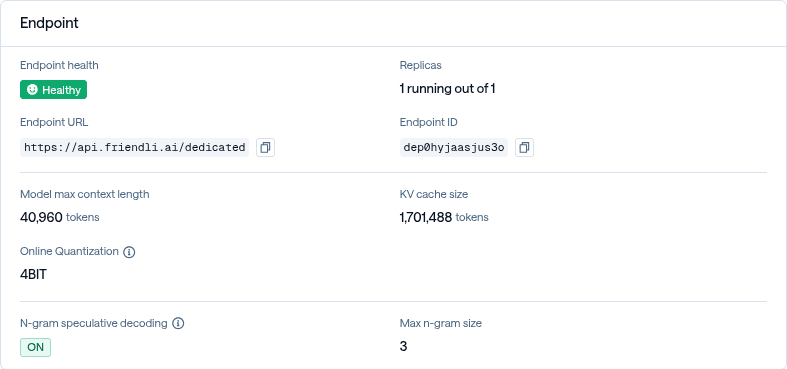Click the 4BIT quantization value
Screen dimensions: 787x369
click(33, 275)
